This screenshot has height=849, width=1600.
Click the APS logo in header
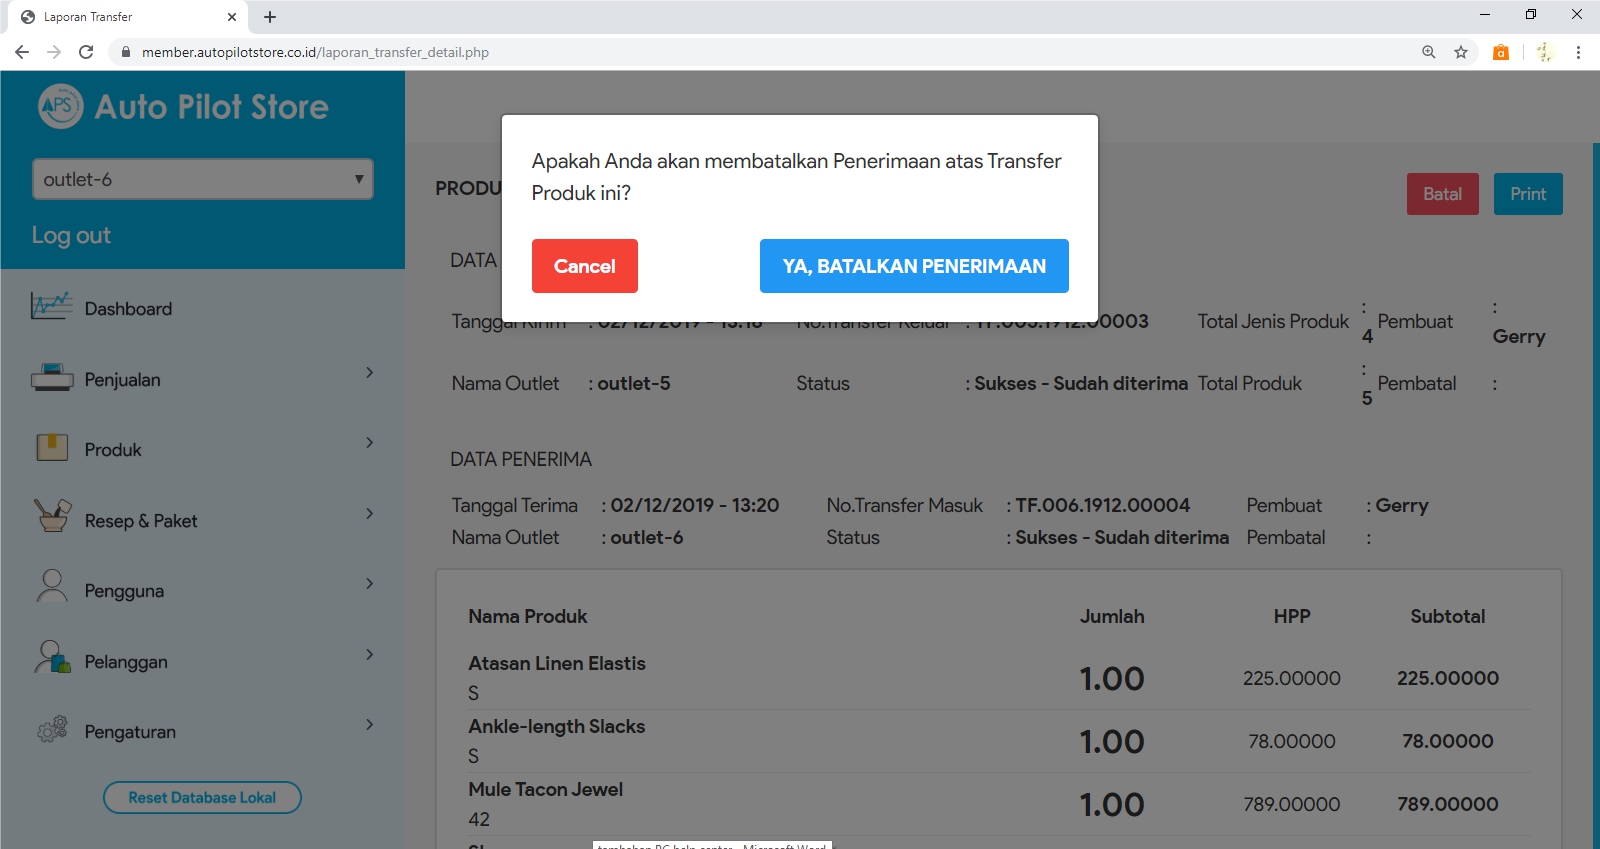tap(60, 106)
